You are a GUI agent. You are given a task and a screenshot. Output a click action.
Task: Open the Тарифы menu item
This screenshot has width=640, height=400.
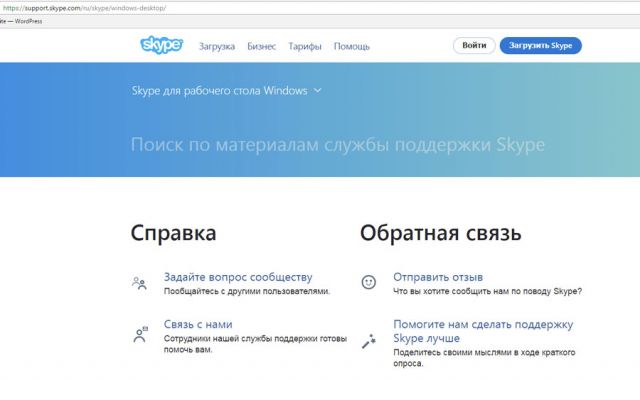click(x=305, y=47)
